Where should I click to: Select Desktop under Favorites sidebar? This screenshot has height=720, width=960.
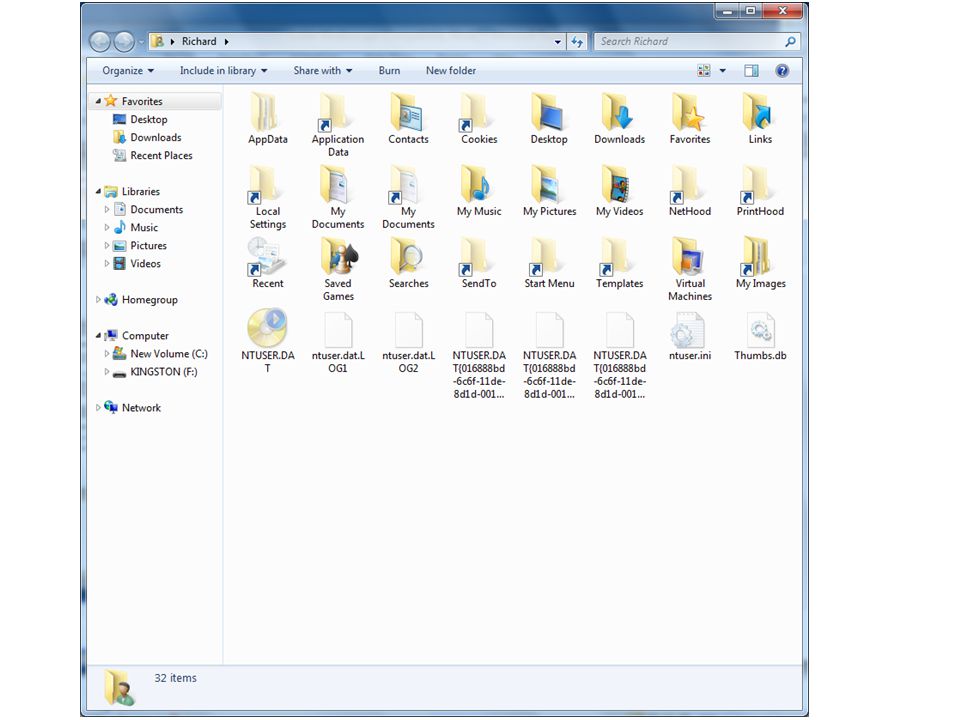pos(149,119)
